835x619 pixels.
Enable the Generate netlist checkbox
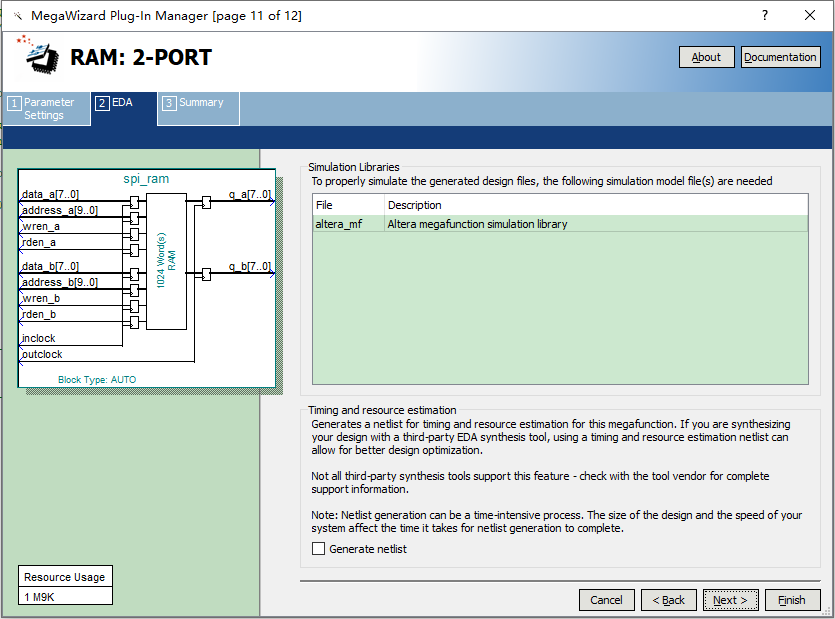[319, 549]
